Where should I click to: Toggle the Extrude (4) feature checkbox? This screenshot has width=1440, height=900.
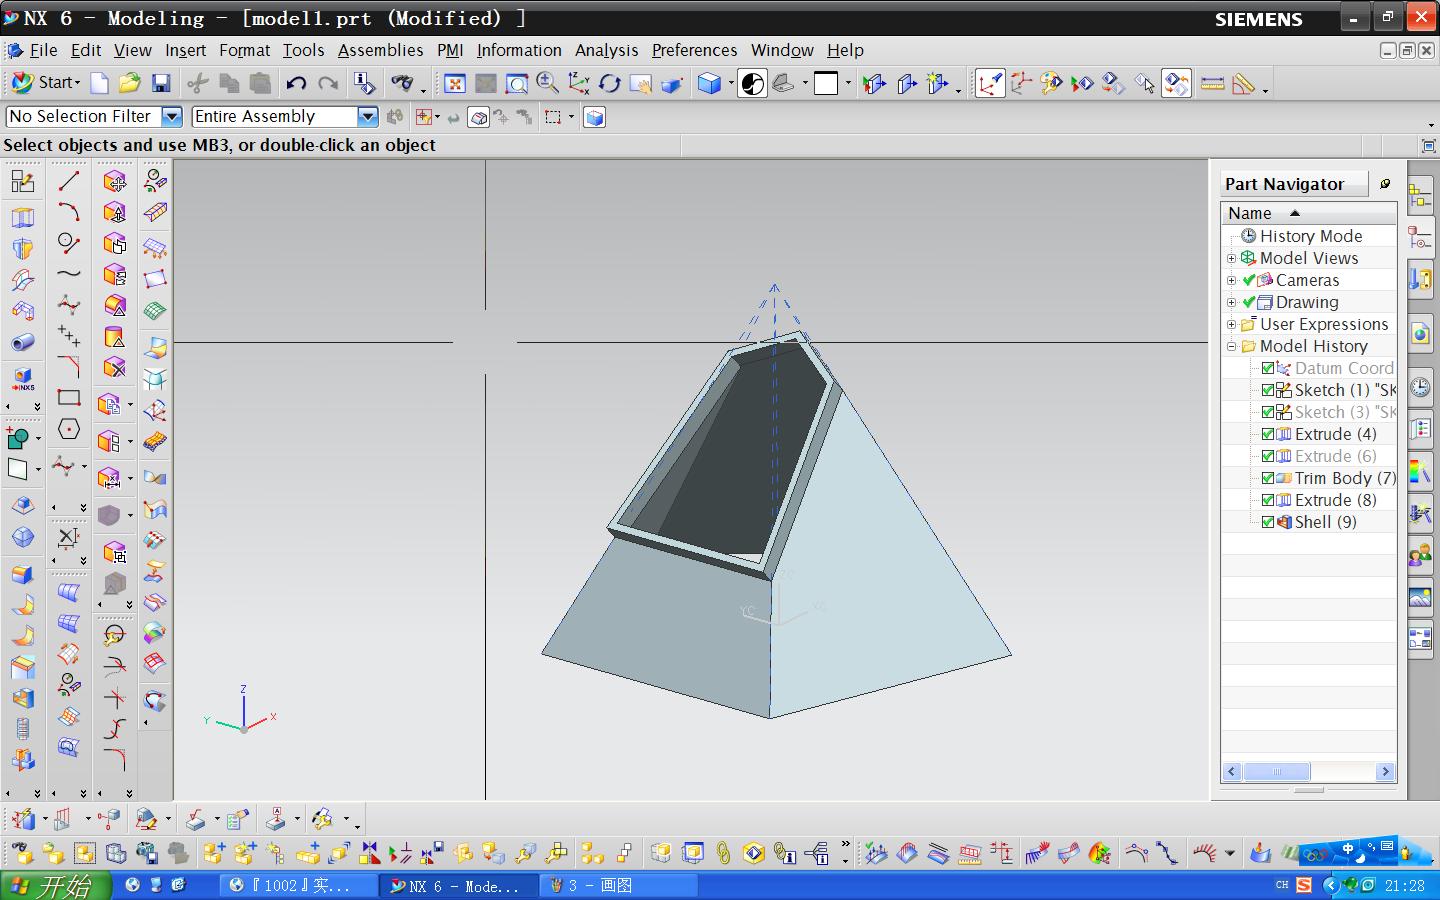[1268, 434]
